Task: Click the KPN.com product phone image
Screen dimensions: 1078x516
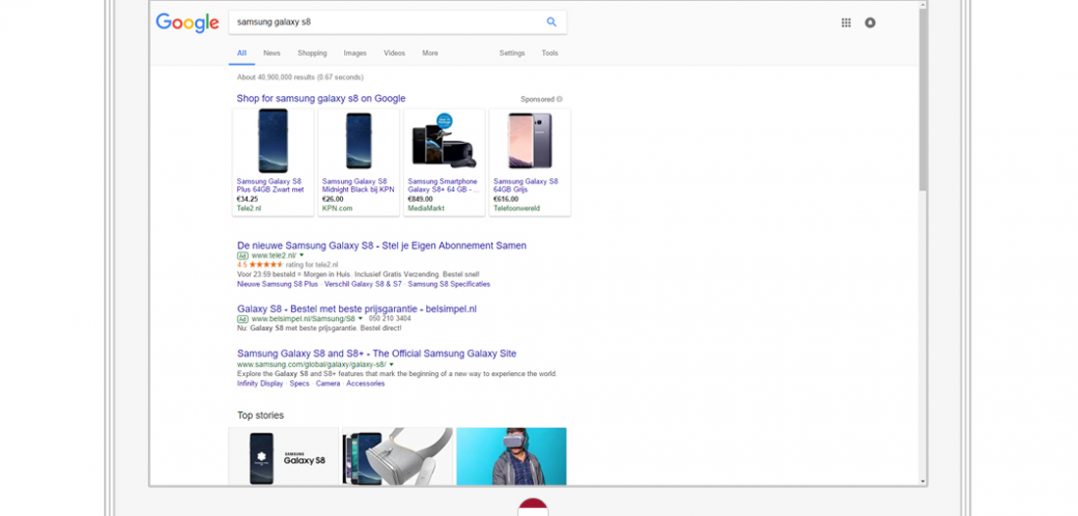Action: (358, 141)
